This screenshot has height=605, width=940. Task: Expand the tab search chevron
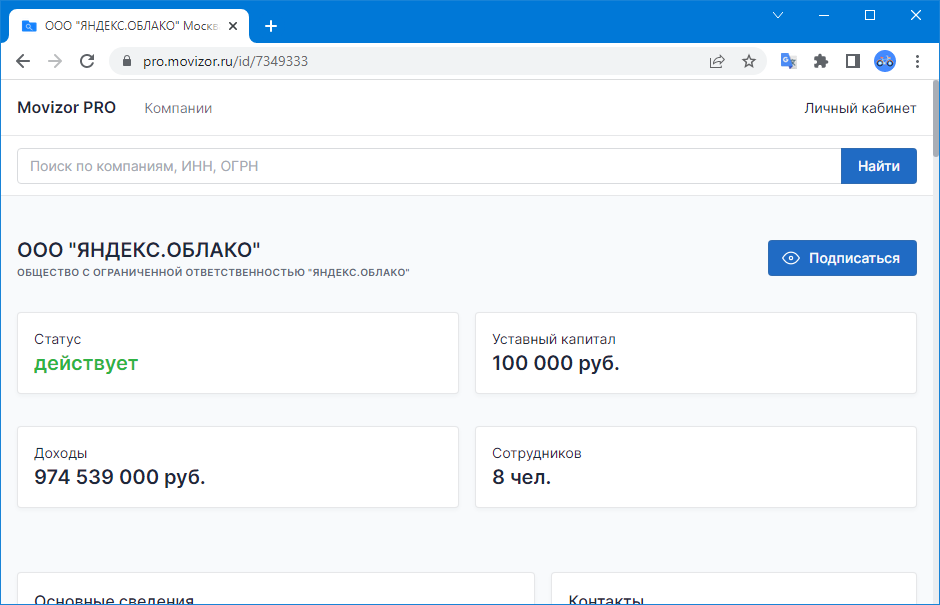pyautogui.click(x=778, y=15)
